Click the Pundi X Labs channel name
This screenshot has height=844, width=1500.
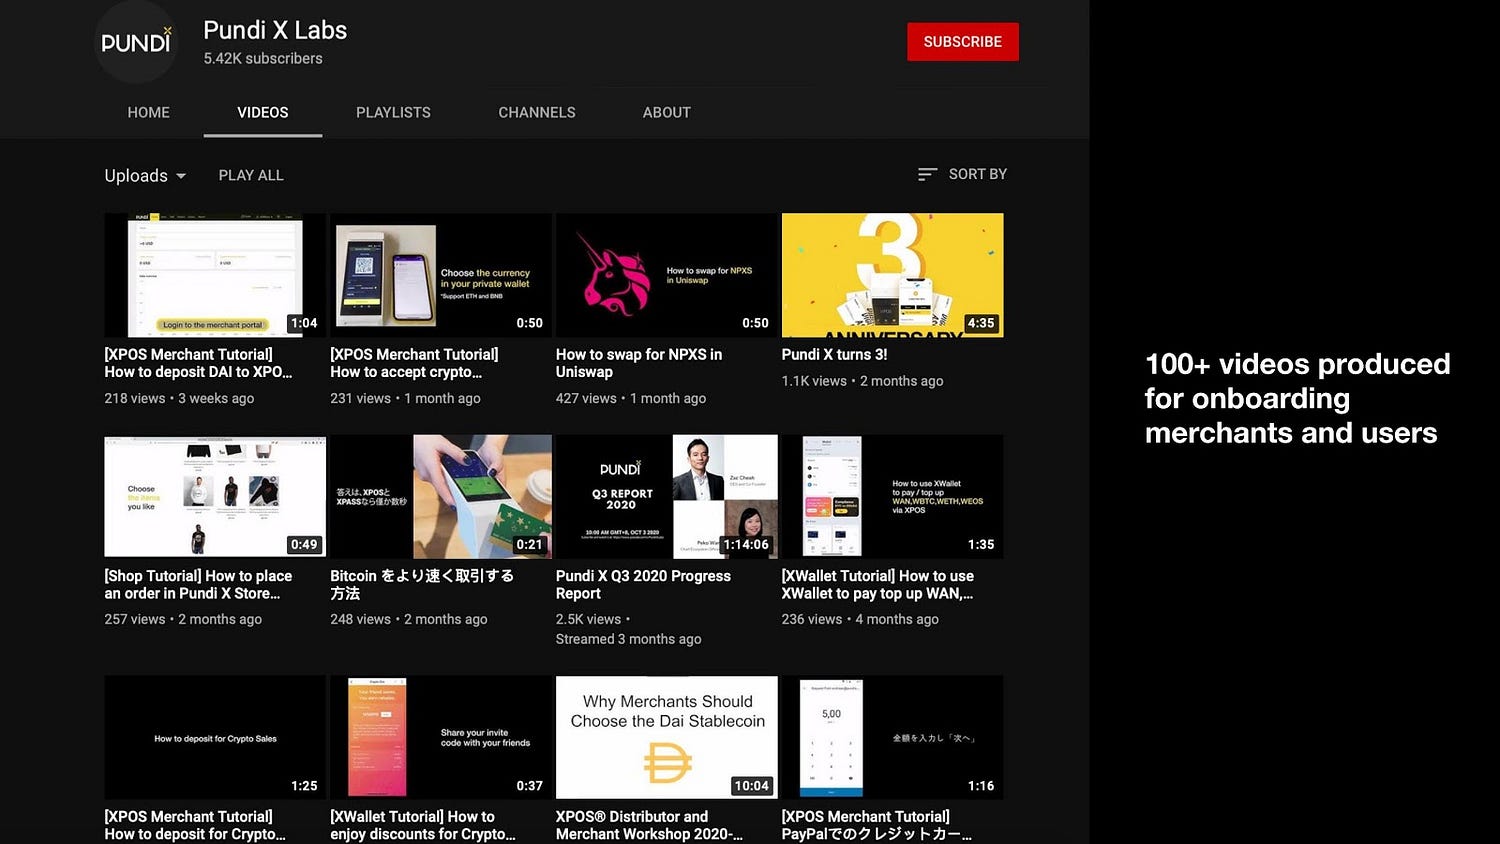[x=275, y=30]
